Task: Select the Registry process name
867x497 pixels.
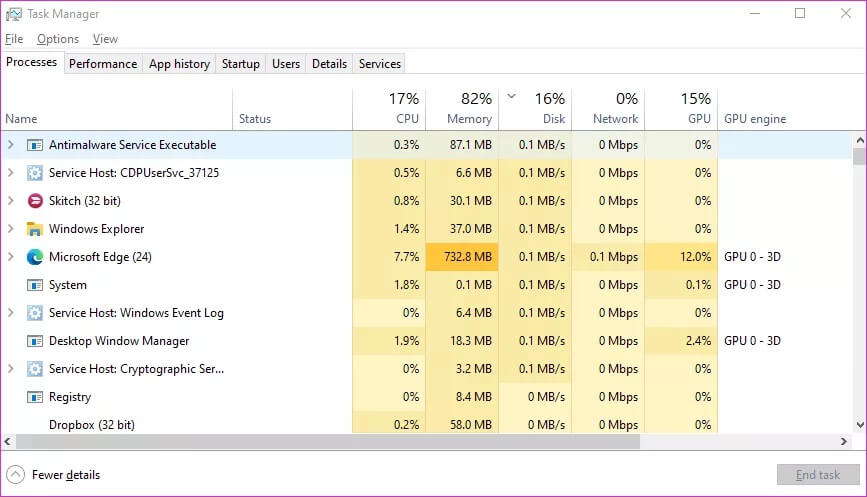Action: click(70, 397)
